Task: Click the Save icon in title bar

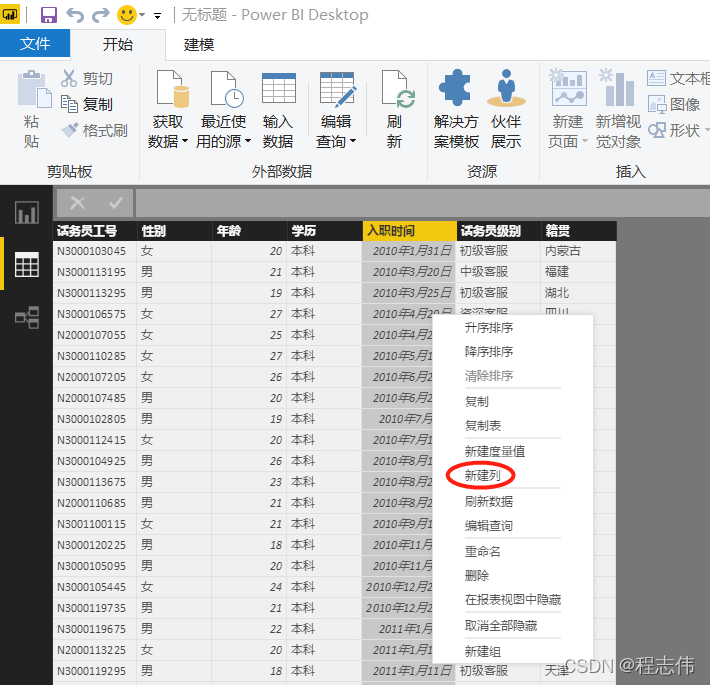Action: (48, 15)
